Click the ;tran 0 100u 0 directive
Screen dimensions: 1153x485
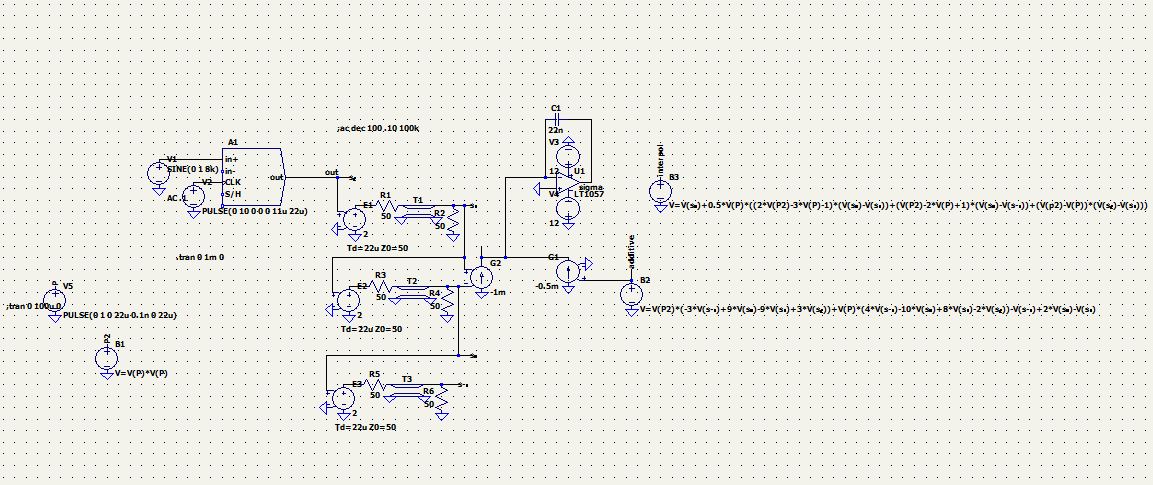coord(35,306)
